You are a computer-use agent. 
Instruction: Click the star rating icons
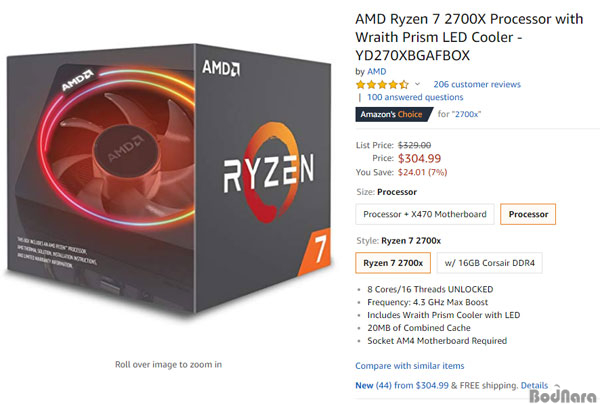click(x=382, y=85)
